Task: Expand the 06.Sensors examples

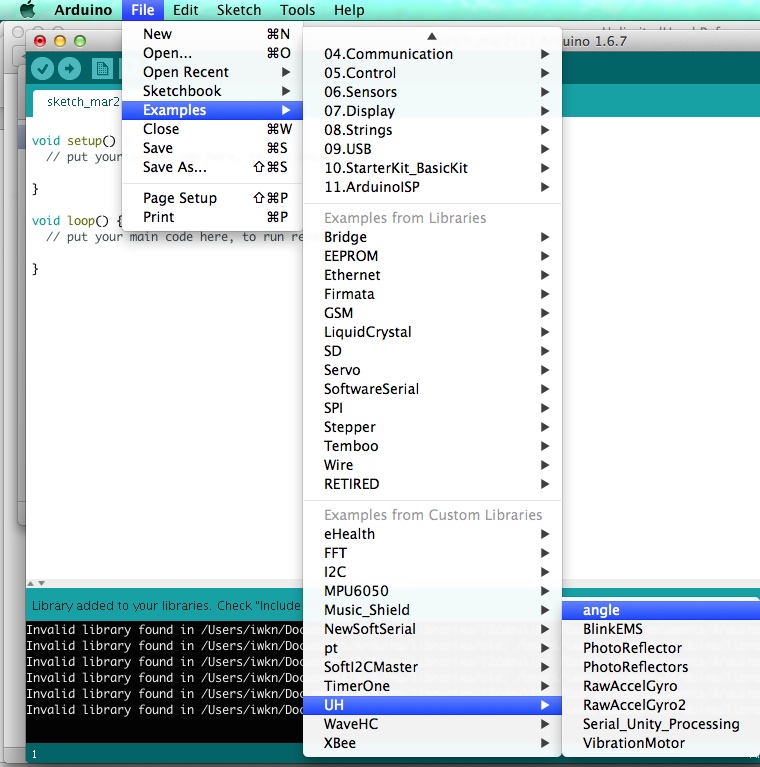Action: [x=432, y=92]
